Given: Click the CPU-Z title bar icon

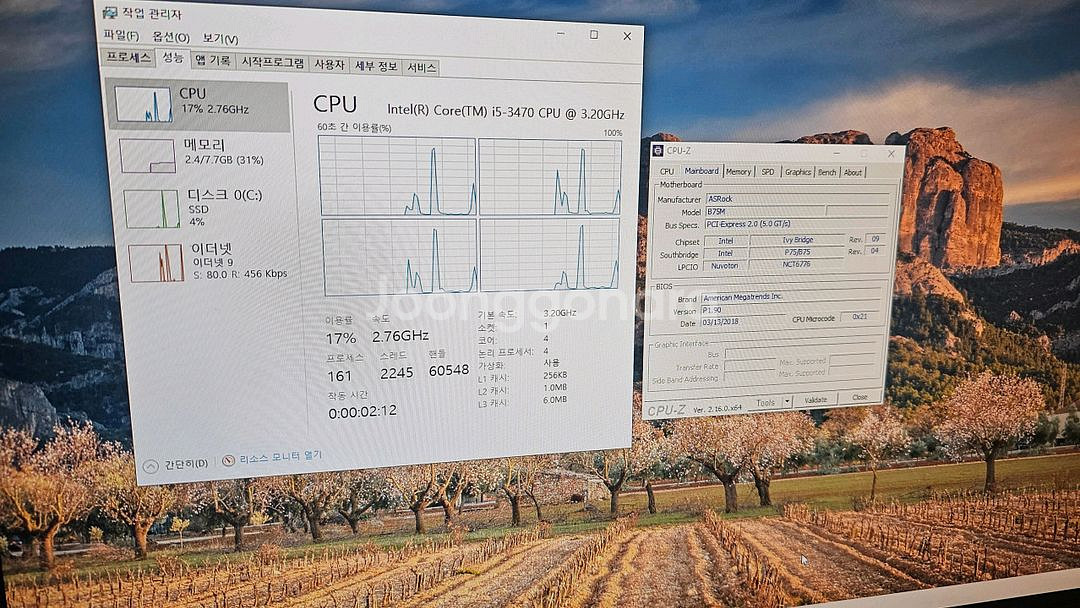Looking at the screenshot, I should 658,150.
